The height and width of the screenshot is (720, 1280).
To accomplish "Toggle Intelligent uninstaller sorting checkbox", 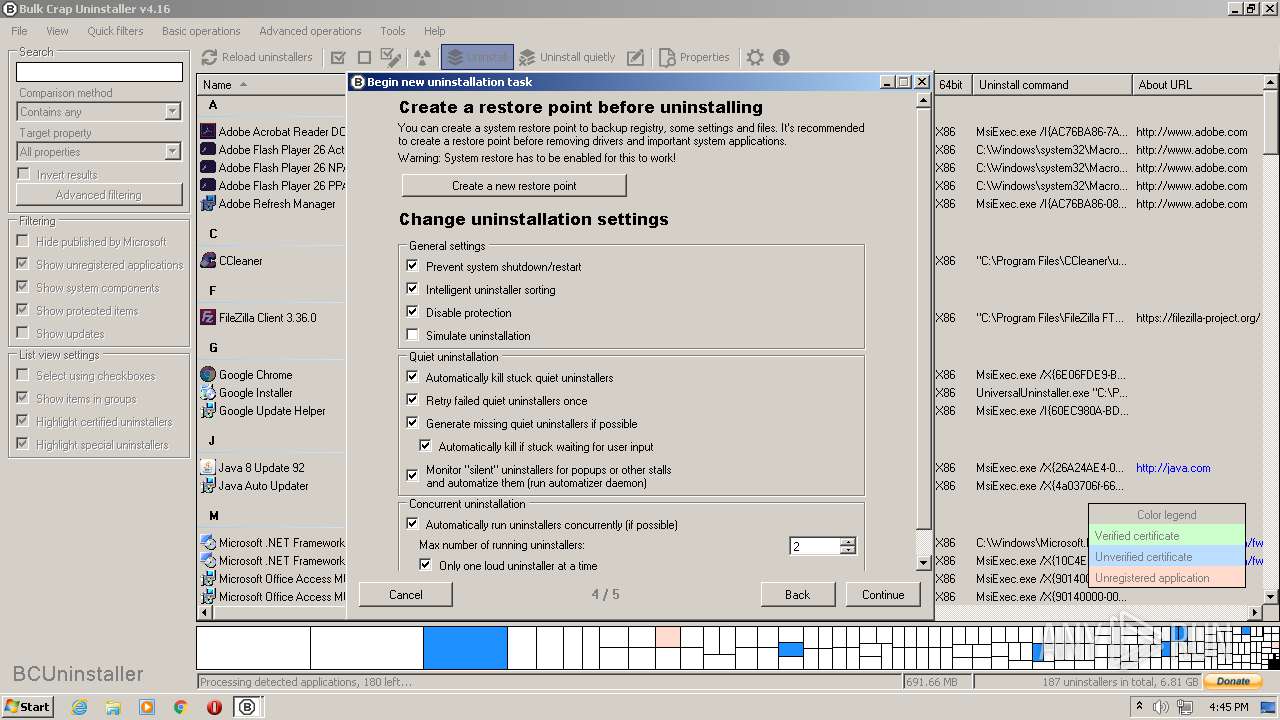I will [412, 289].
